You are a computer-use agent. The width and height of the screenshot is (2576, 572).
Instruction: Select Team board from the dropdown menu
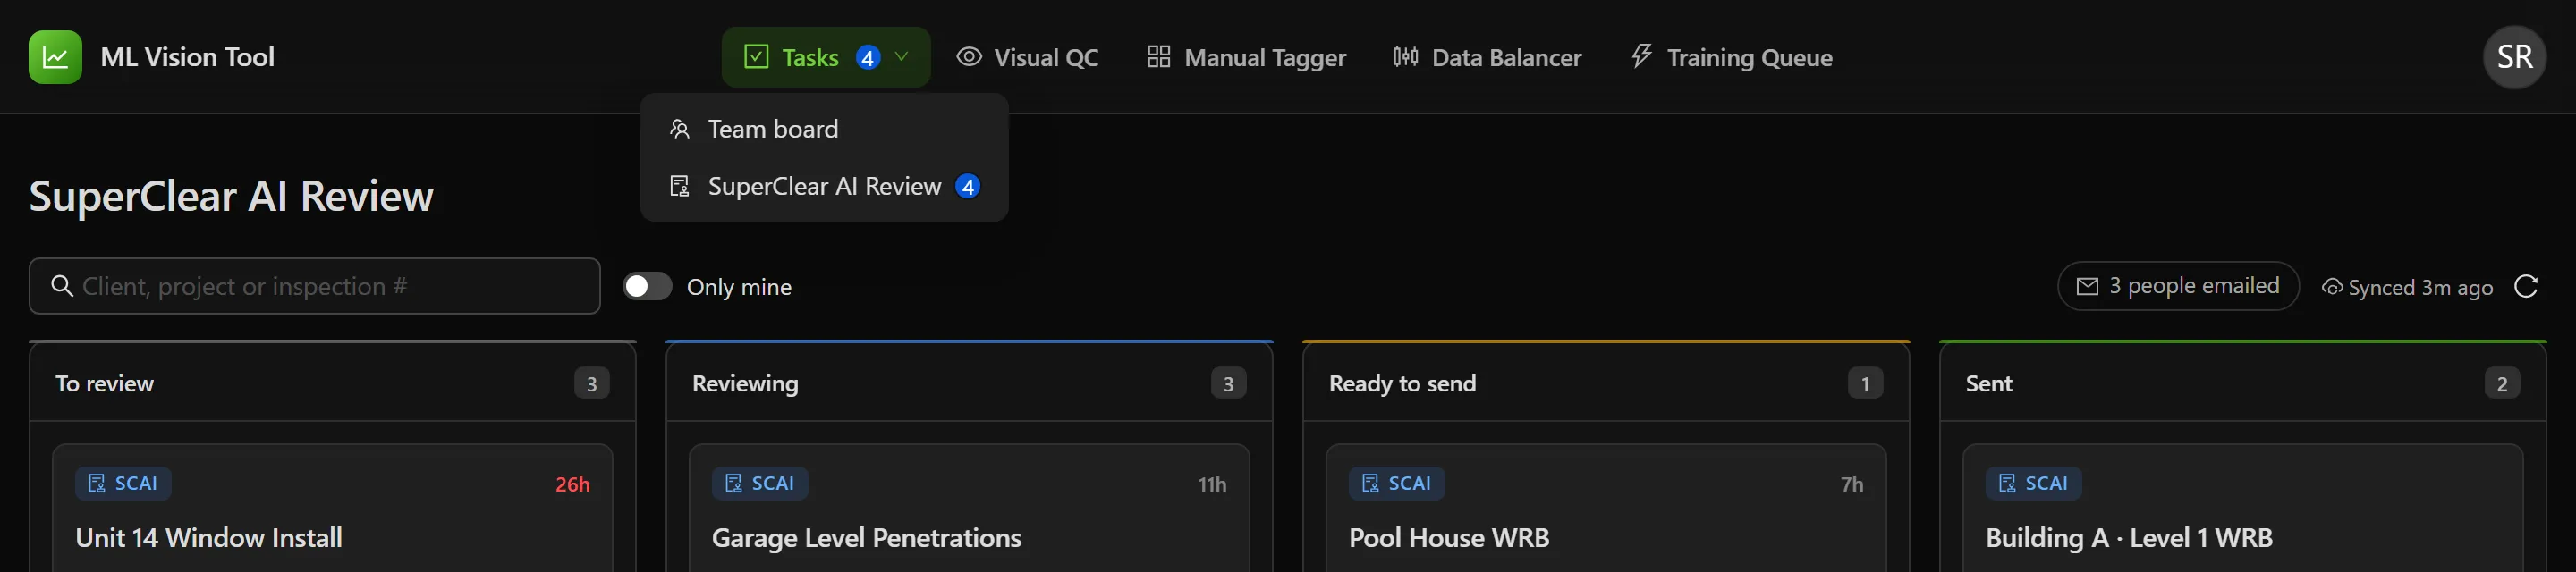pos(824,129)
